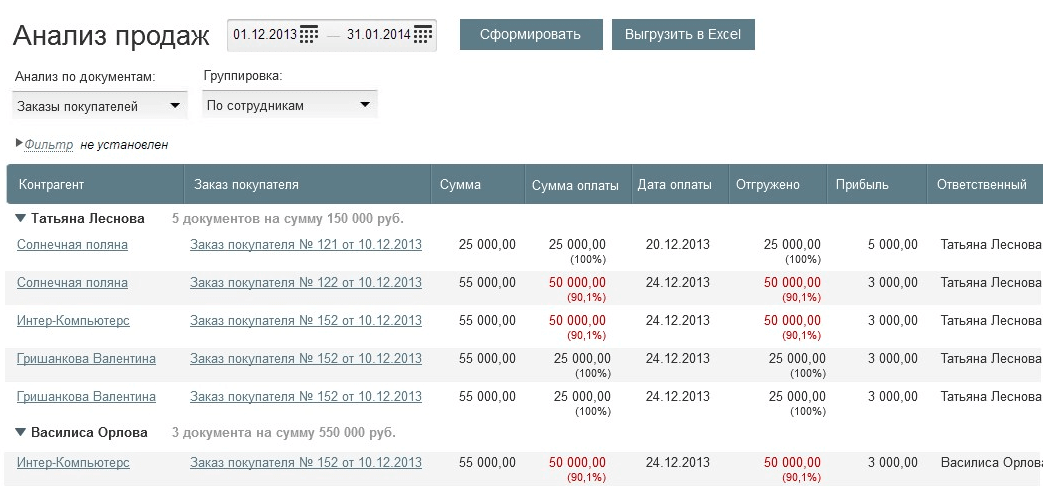Open Интер-Компьютерс link under Василиса Орлова
Image resolution: width=1043 pixels, height=486 pixels.
point(73,463)
